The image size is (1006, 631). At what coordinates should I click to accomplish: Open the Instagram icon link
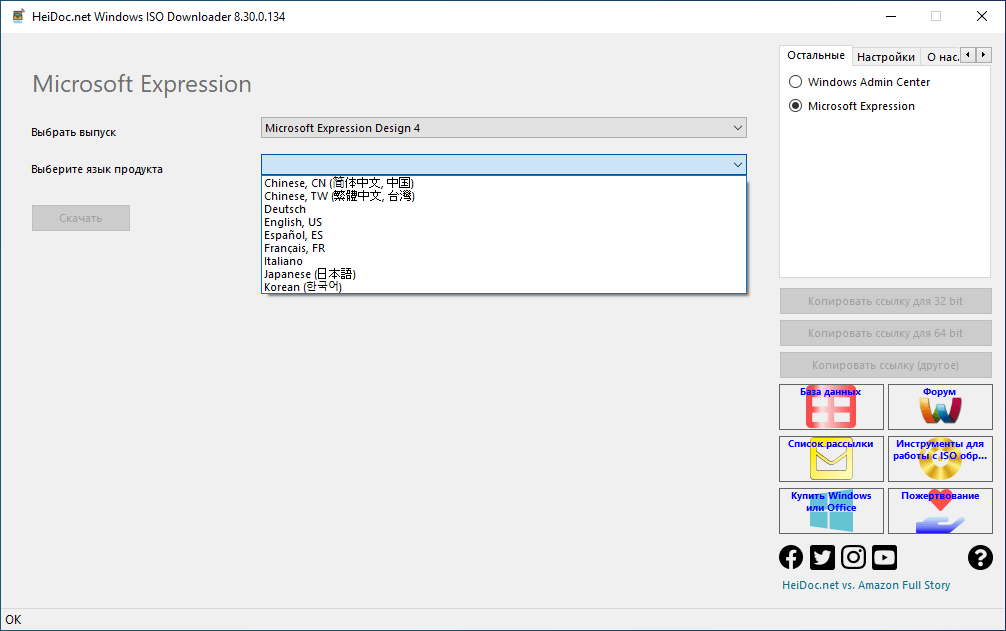pyautogui.click(x=853, y=557)
